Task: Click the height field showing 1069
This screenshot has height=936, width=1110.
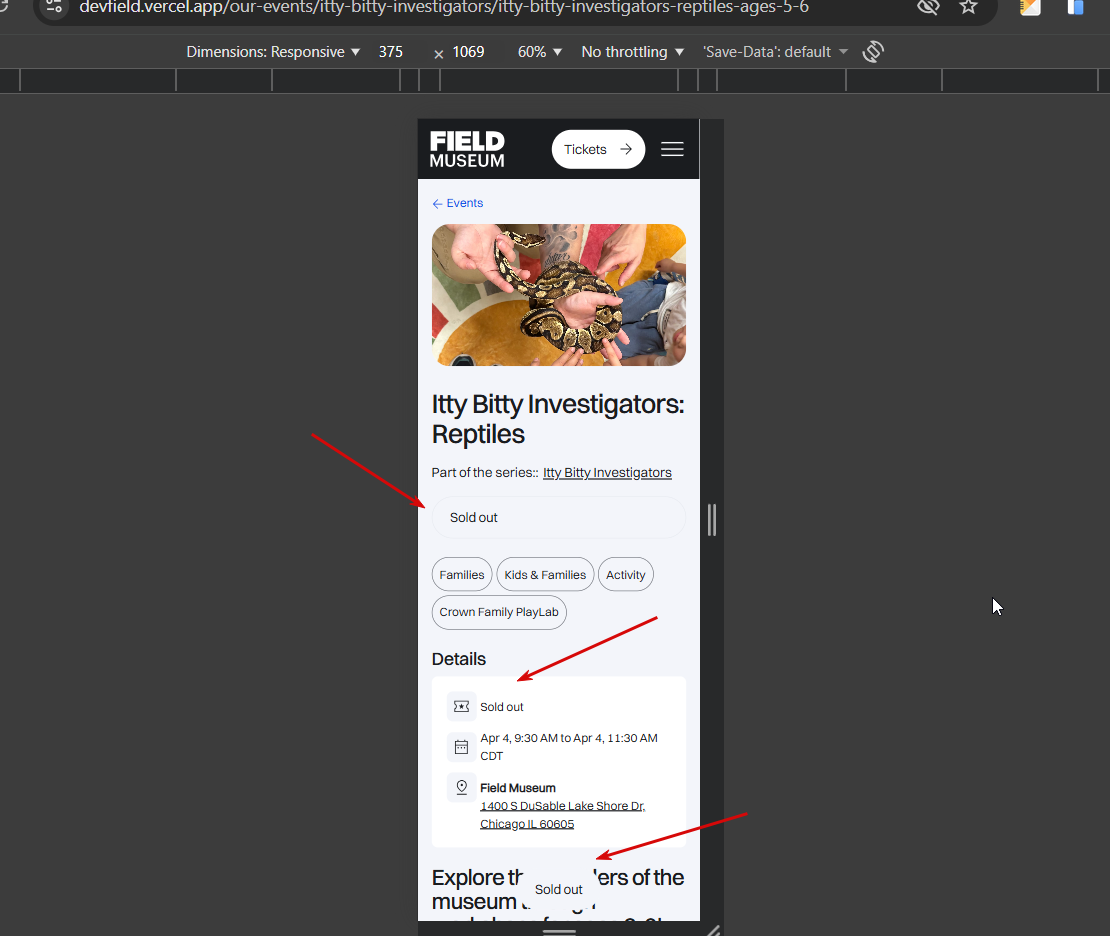Action: 468,52
